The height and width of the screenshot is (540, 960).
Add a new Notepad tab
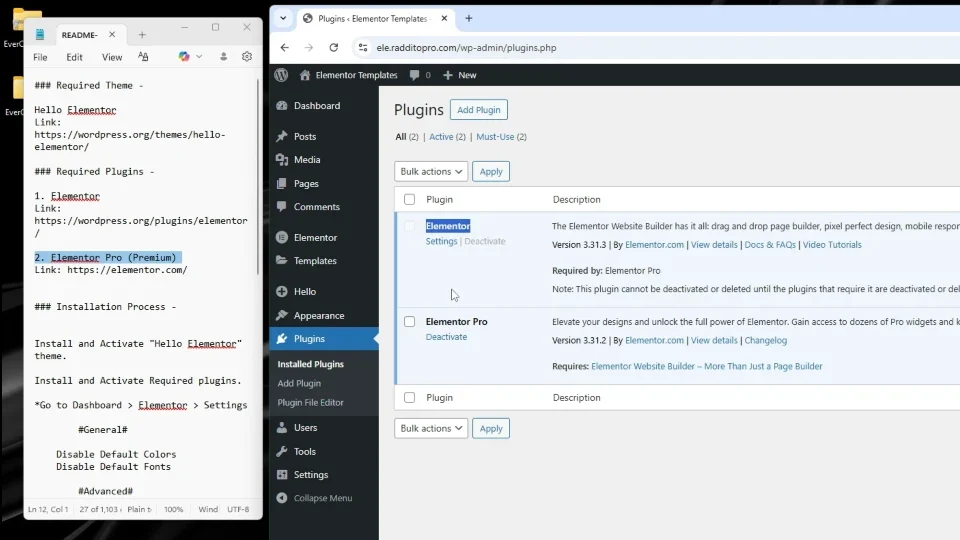142,35
